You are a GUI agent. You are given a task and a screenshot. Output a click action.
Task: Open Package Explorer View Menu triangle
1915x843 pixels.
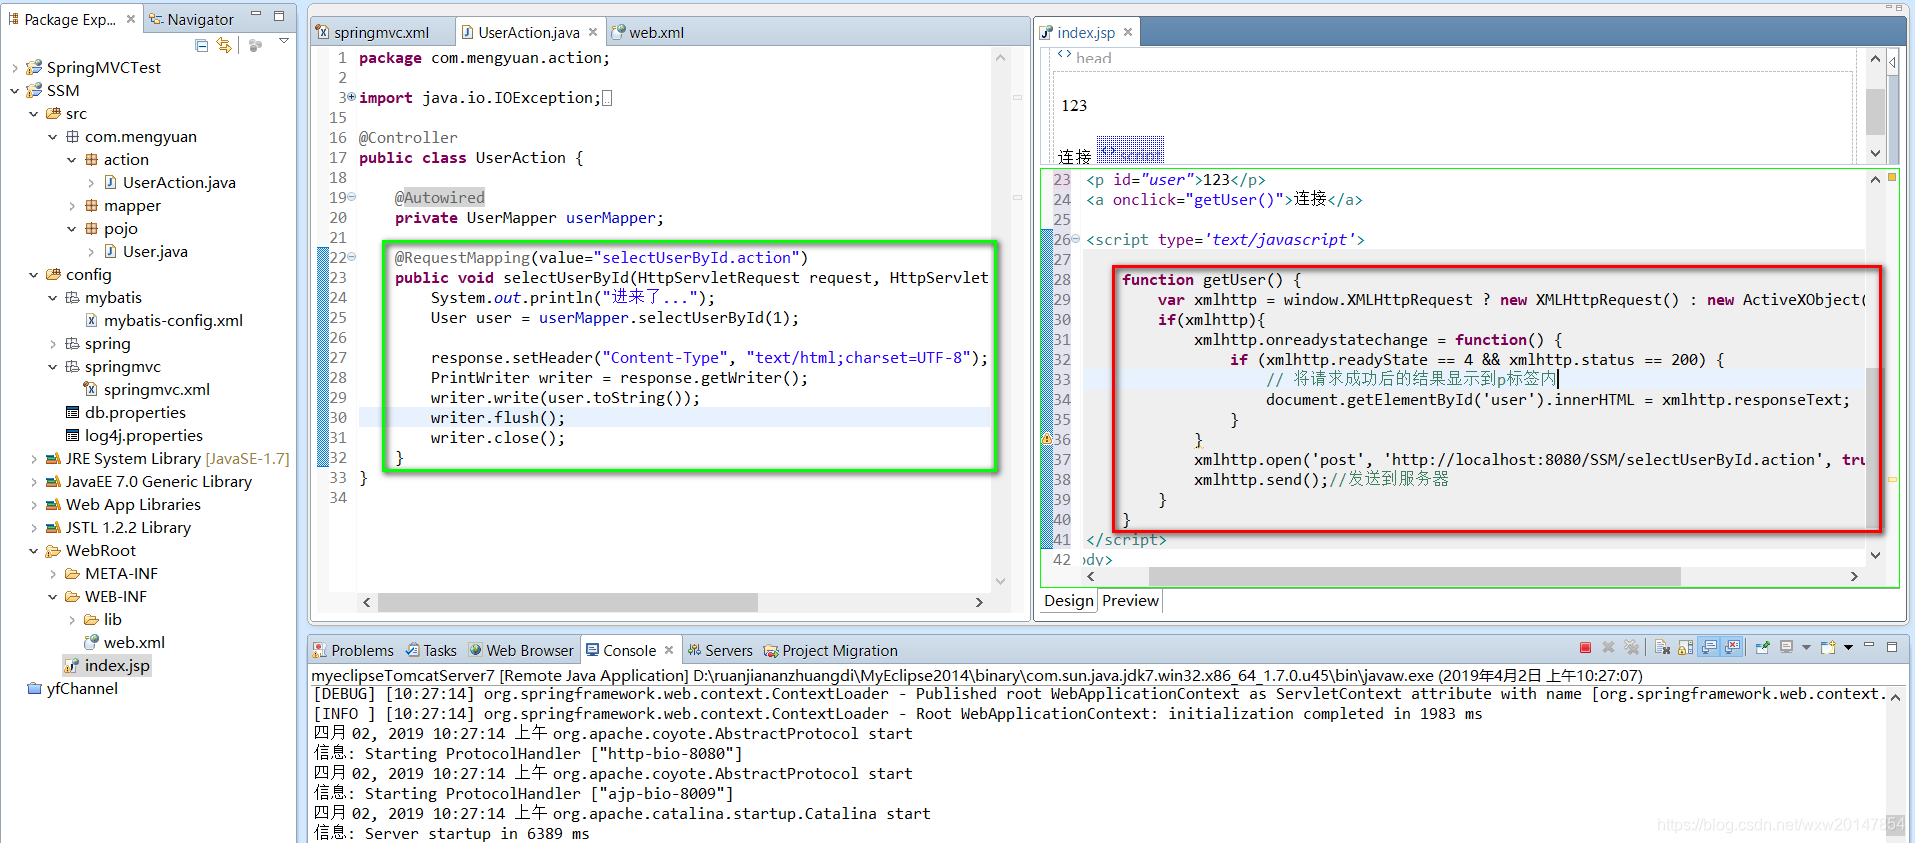click(284, 42)
